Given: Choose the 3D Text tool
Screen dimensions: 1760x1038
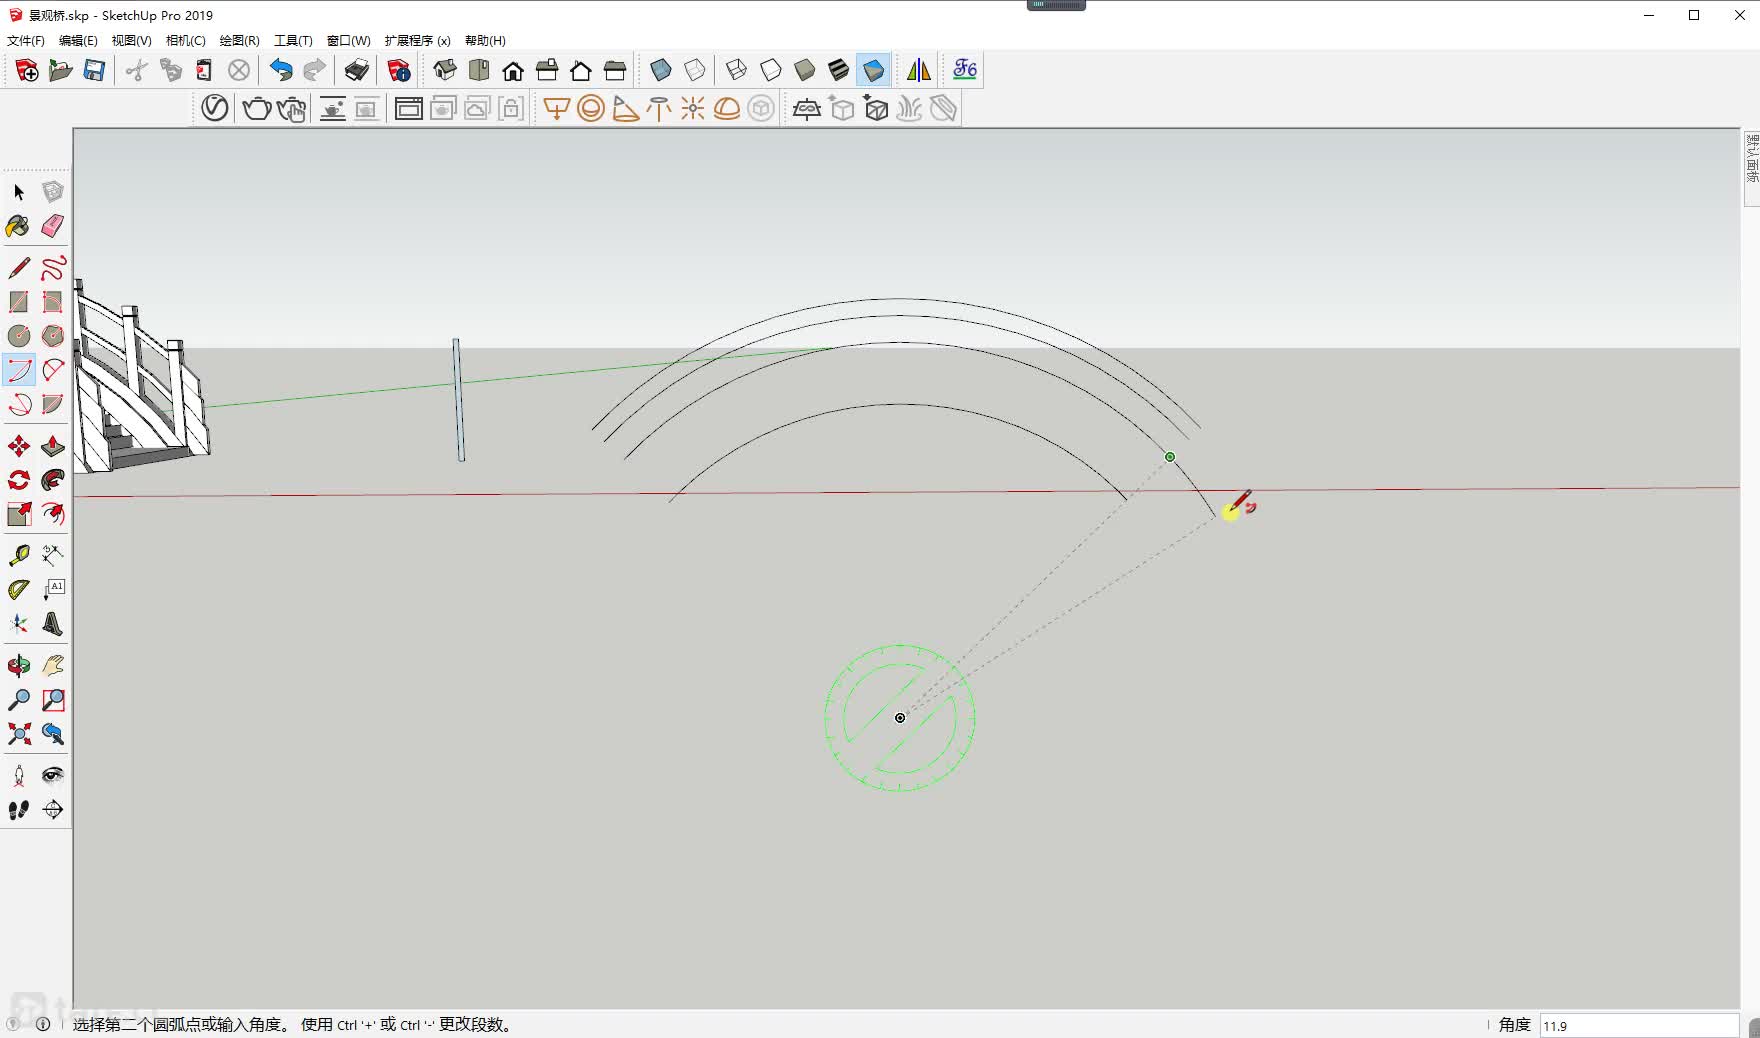Looking at the screenshot, I should [53, 624].
